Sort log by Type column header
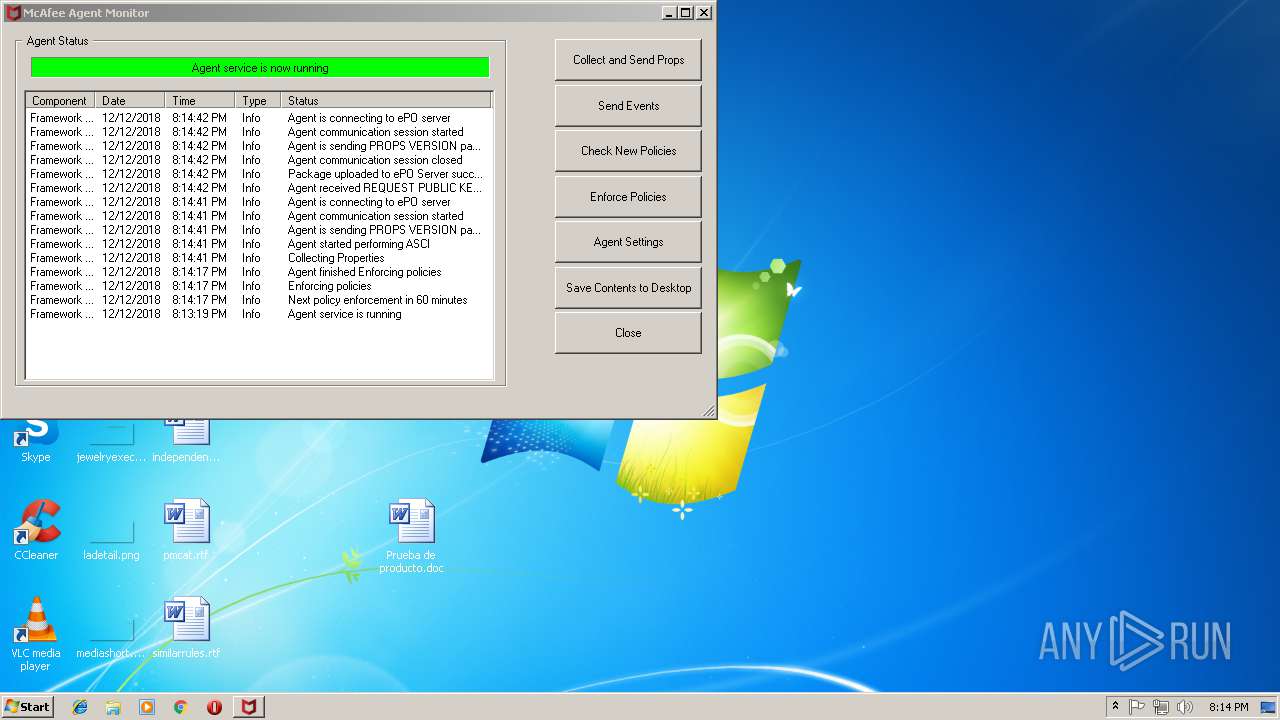This screenshot has height=720, width=1280. (x=258, y=101)
